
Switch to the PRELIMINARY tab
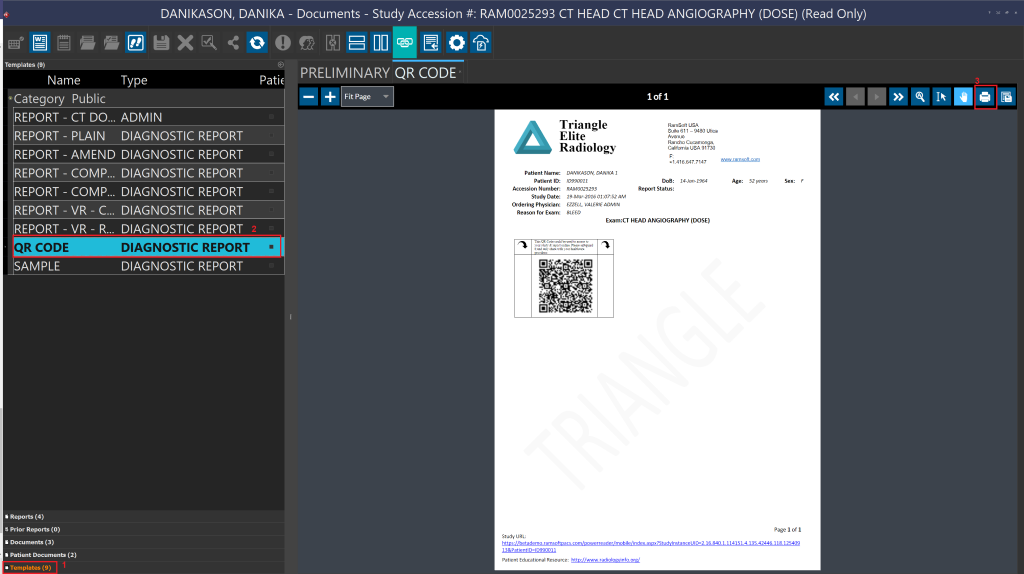coord(344,73)
